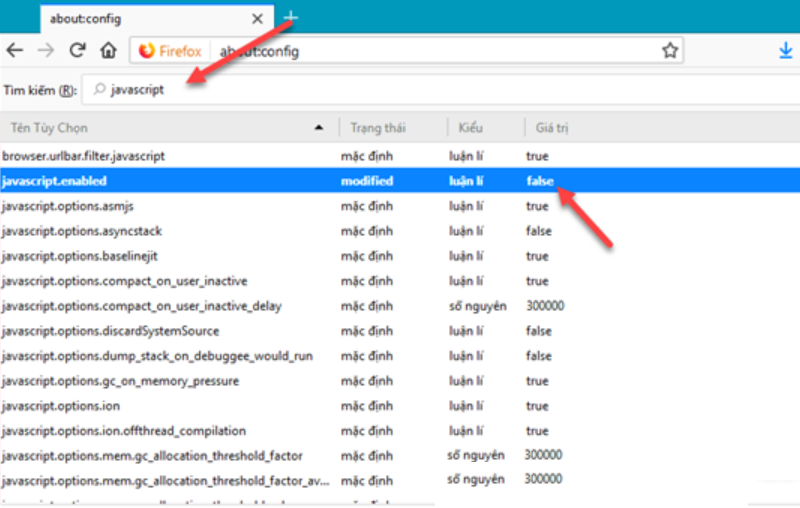Select the javascript.enabled preference
Screen dimensions: 800x508
pos(400,181)
